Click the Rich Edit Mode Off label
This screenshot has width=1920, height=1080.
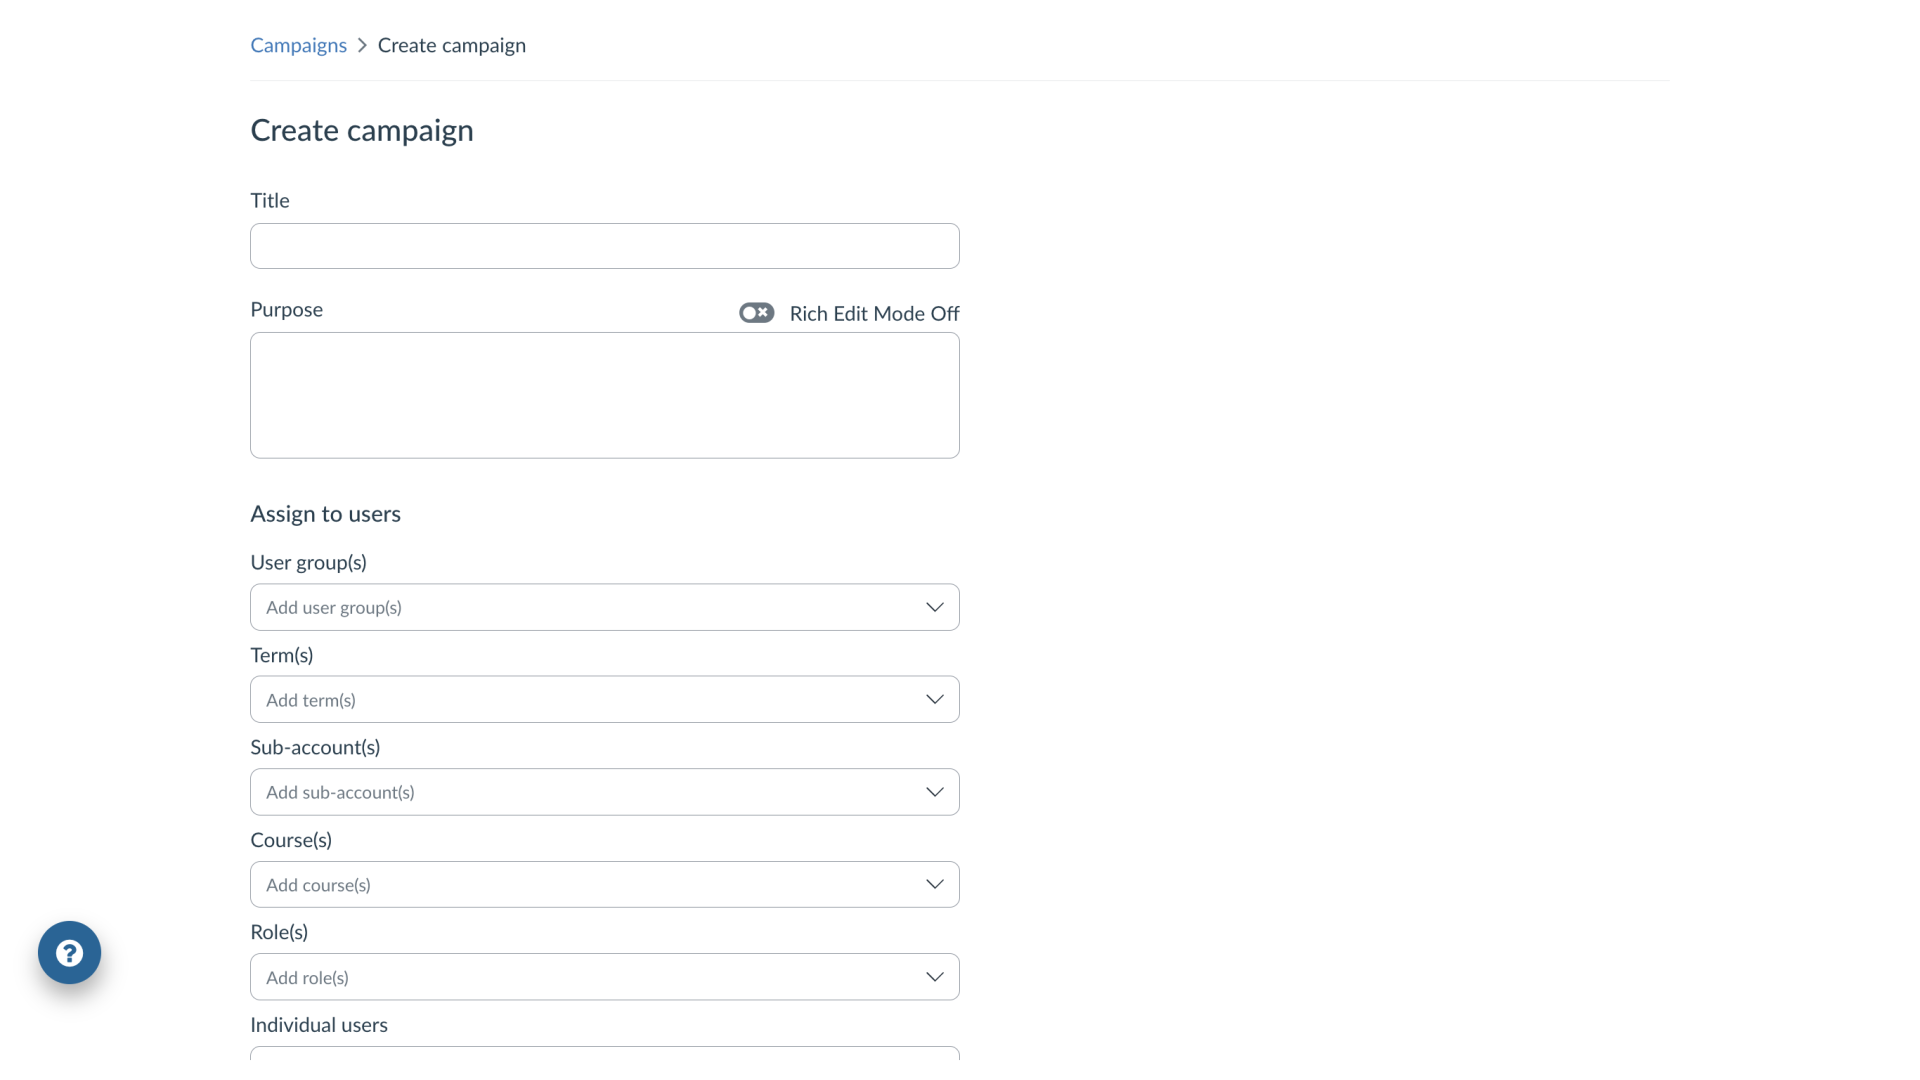pos(874,314)
